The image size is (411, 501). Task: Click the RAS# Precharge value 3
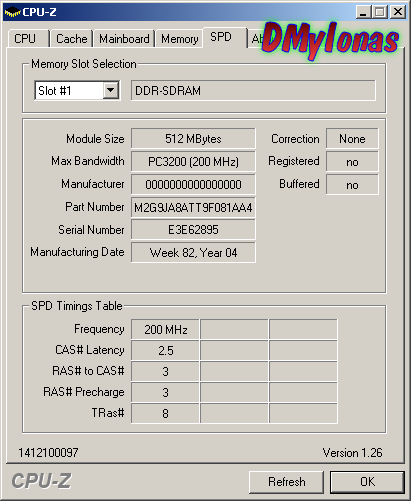166,392
